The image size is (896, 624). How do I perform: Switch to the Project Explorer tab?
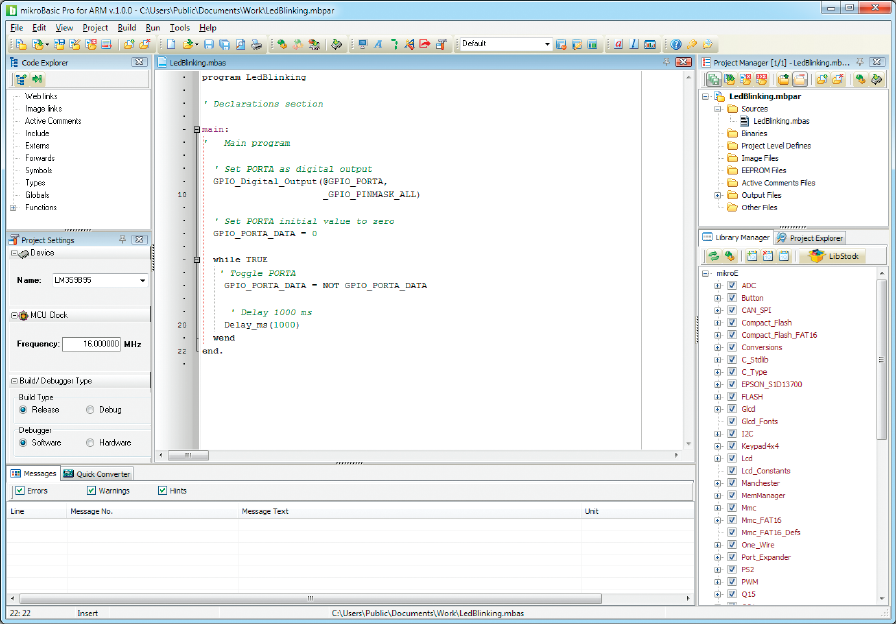(x=810, y=238)
